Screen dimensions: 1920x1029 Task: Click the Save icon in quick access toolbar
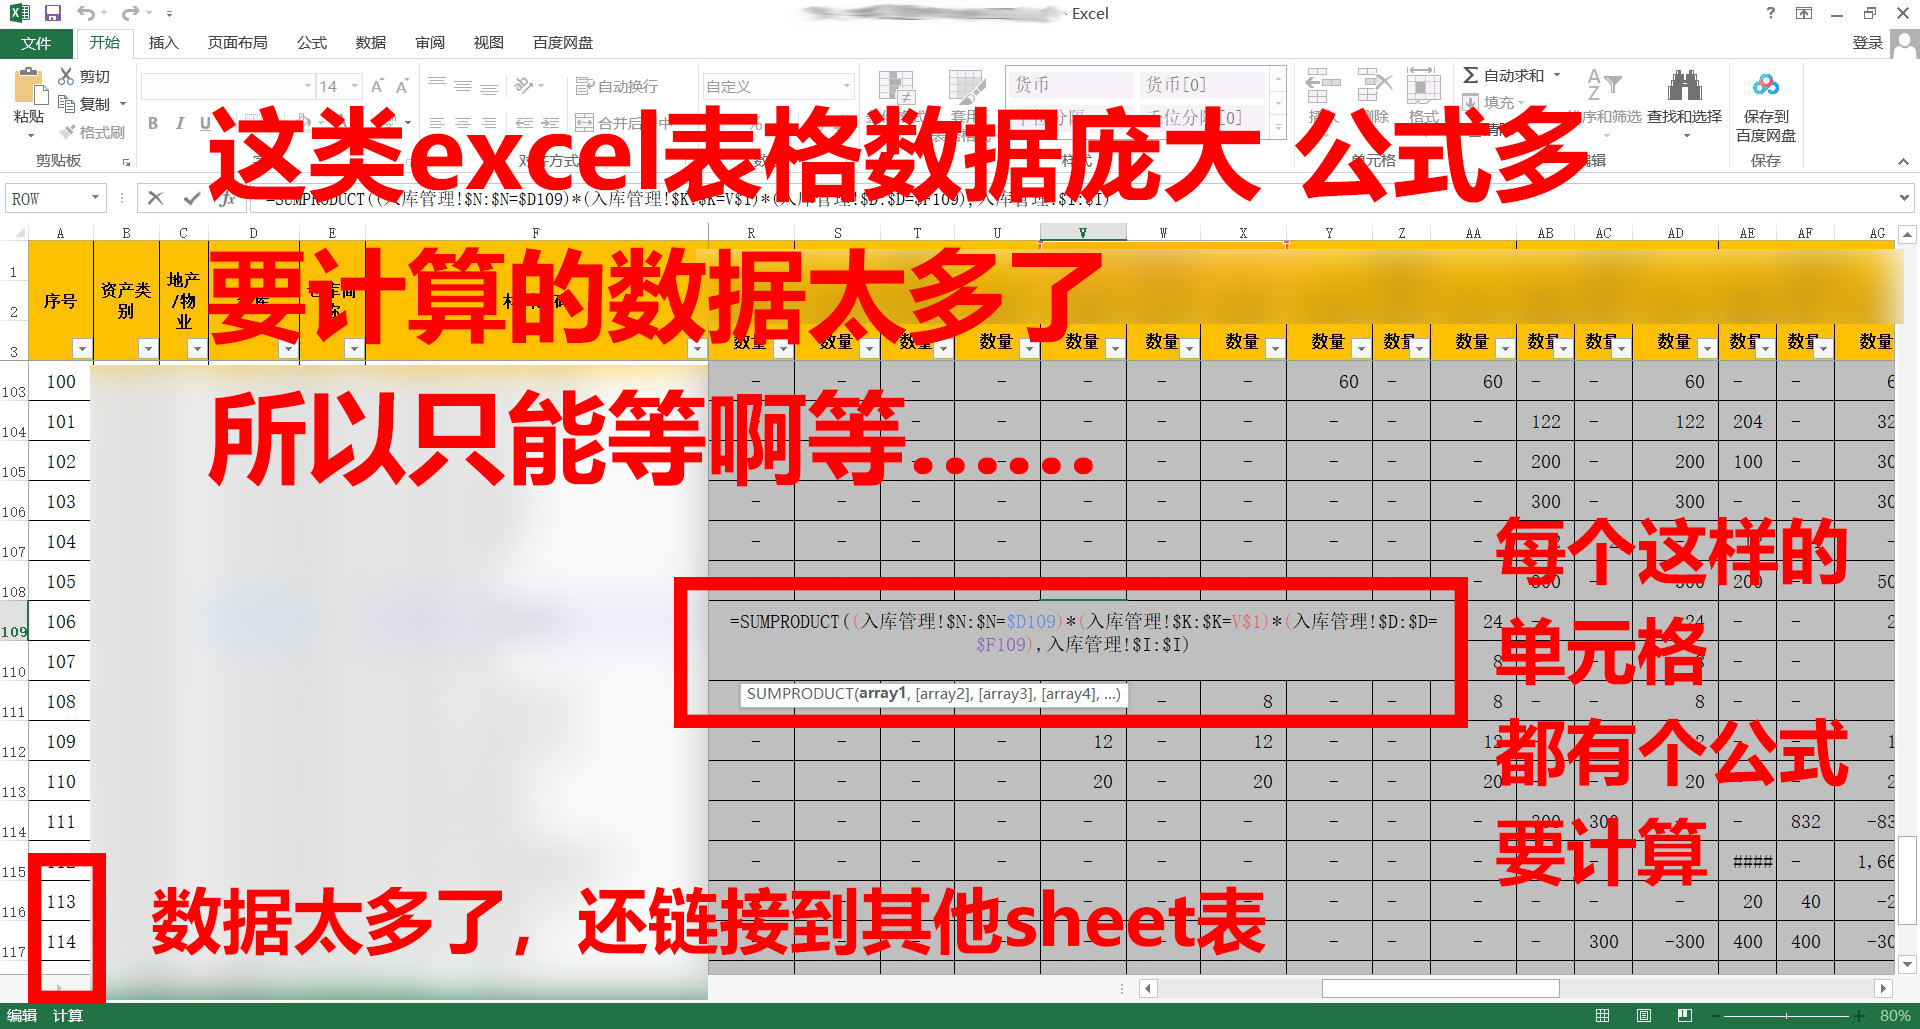click(53, 13)
